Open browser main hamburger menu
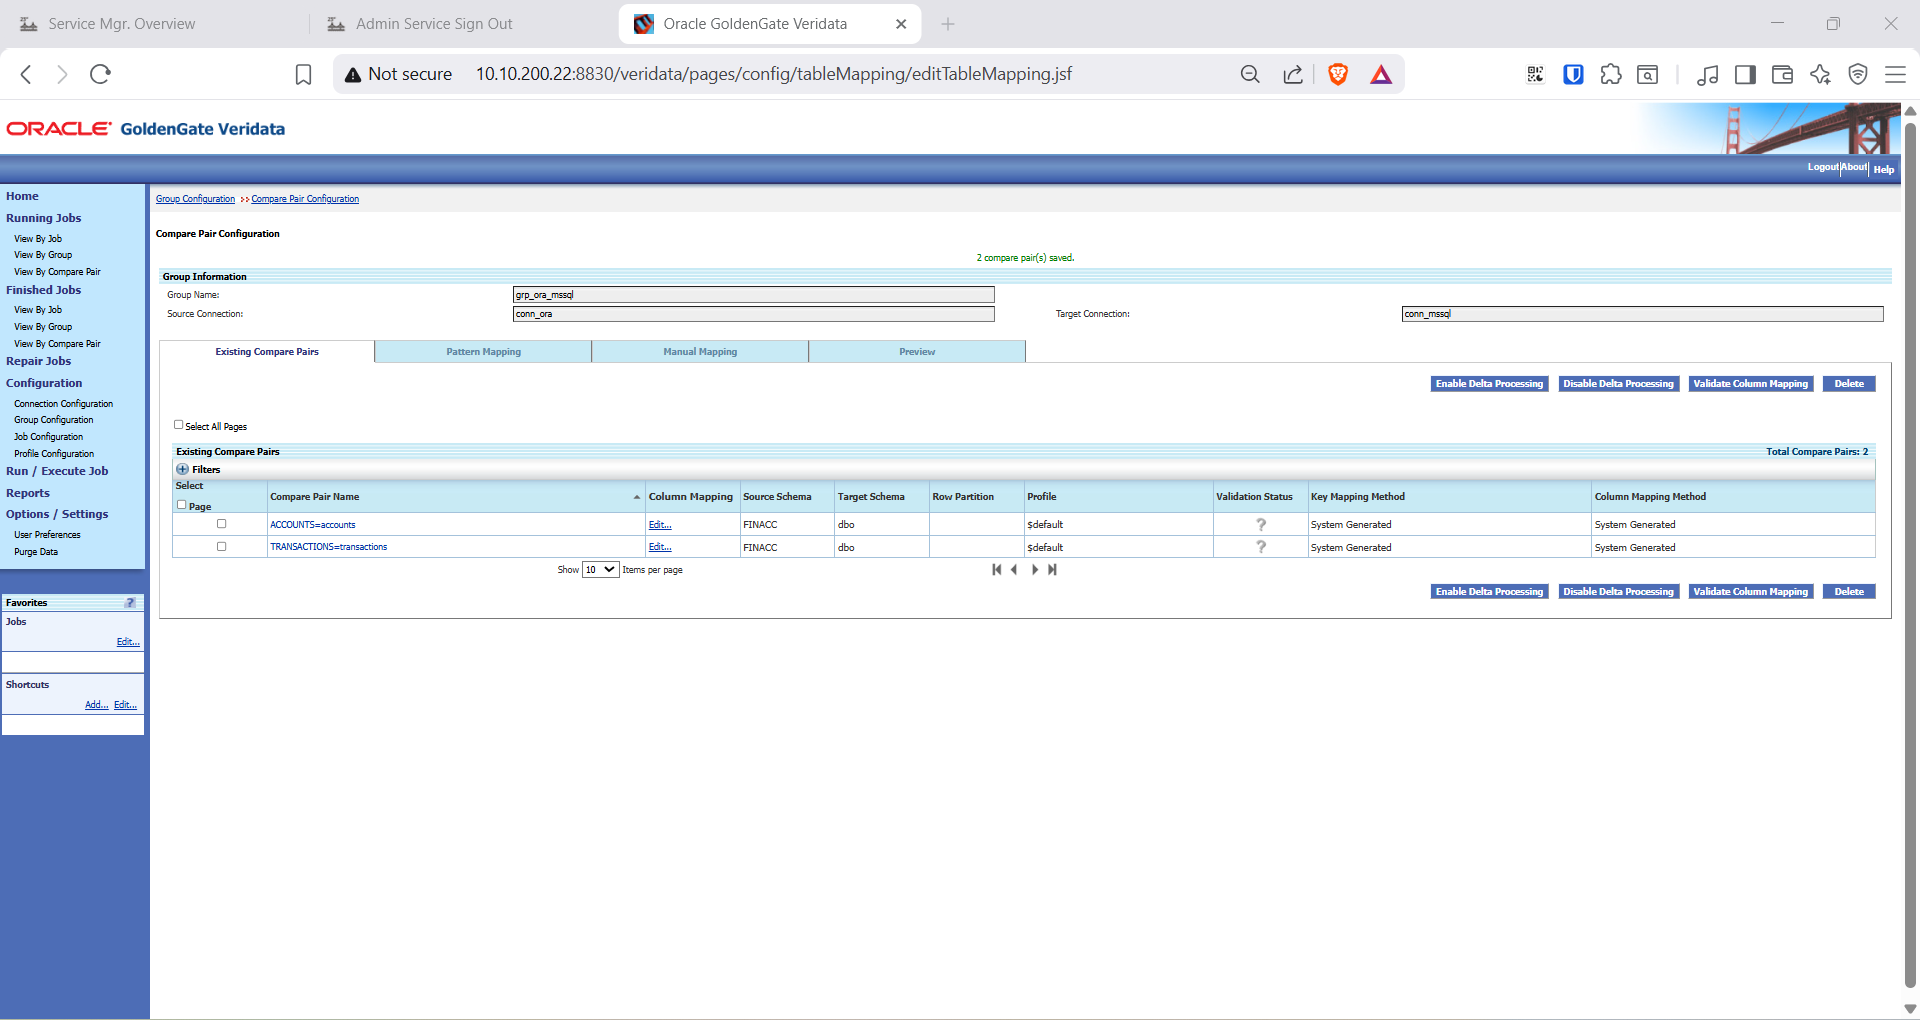 pyautogui.click(x=1895, y=74)
